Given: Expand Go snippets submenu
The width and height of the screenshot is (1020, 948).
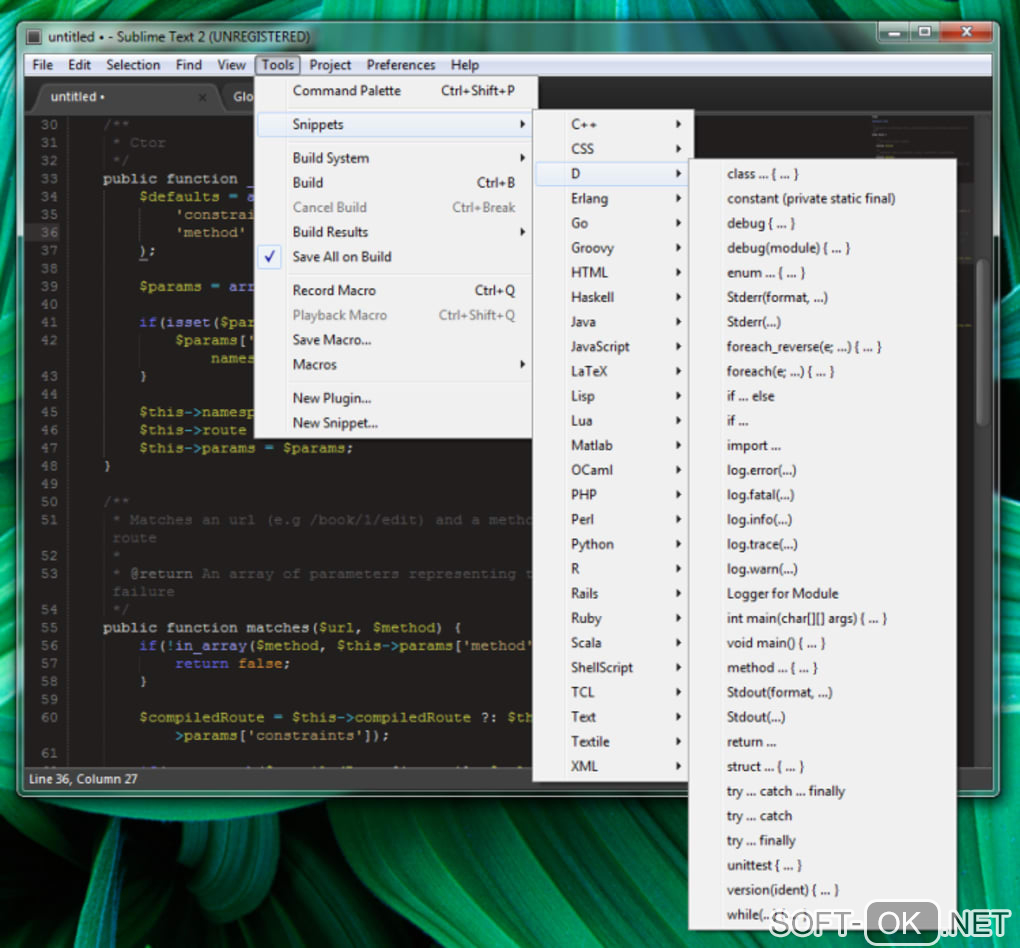Looking at the screenshot, I should (x=613, y=223).
